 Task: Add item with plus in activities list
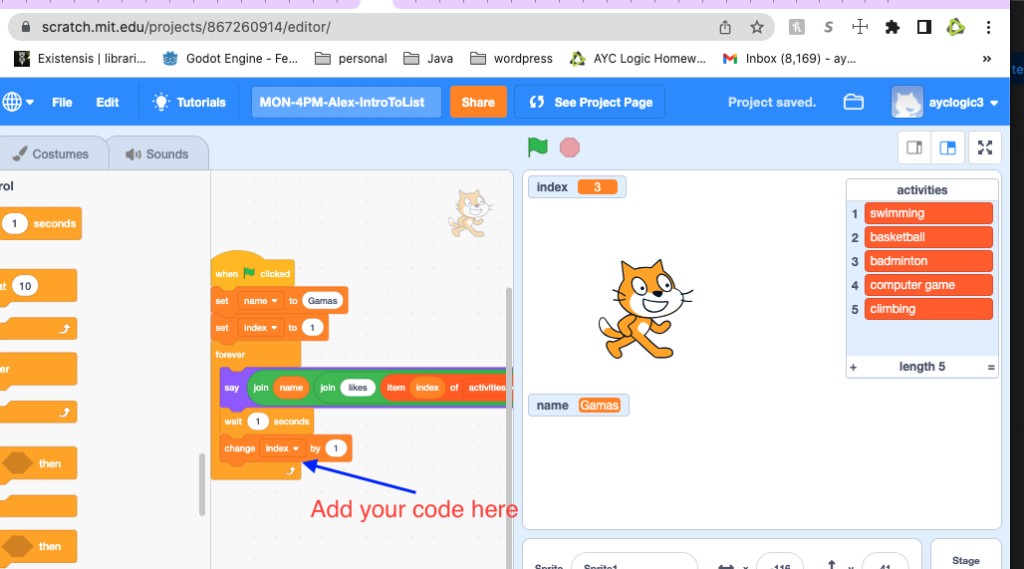click(853, 367)
